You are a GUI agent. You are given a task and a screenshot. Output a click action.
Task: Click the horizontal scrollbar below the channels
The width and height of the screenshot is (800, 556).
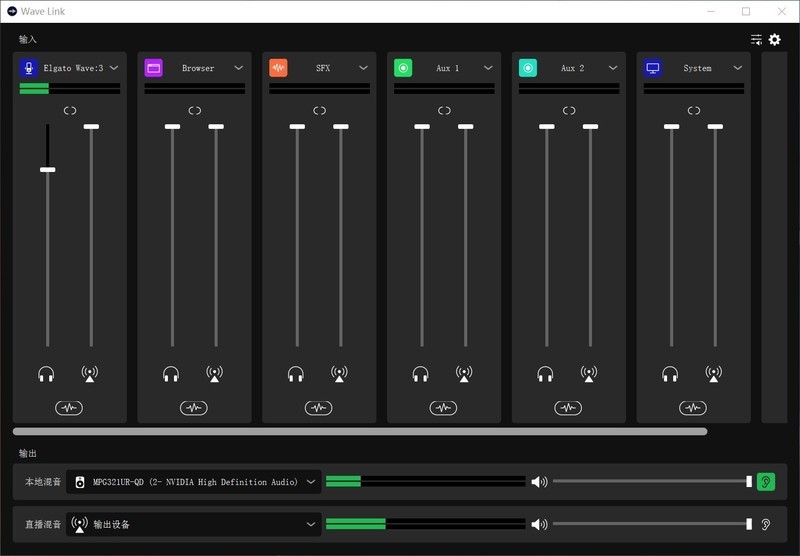pos(360,432)
